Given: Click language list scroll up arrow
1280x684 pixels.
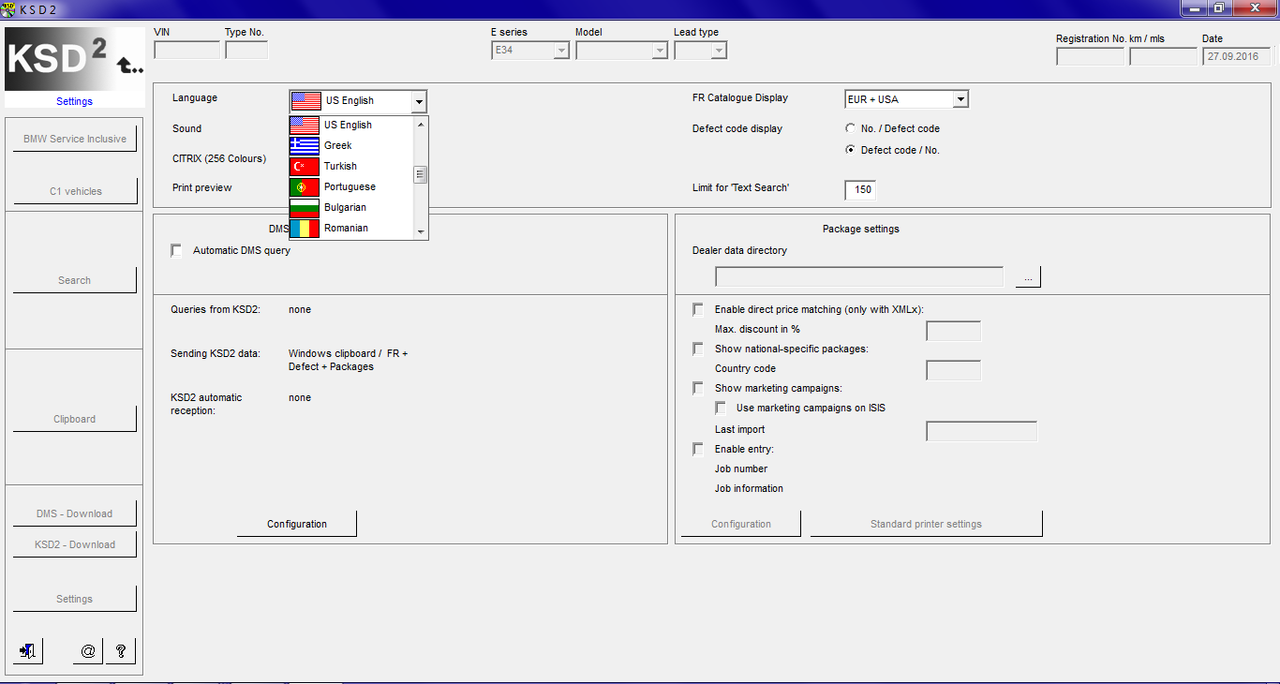Looking at the screenshot, I should coord(421,124).
